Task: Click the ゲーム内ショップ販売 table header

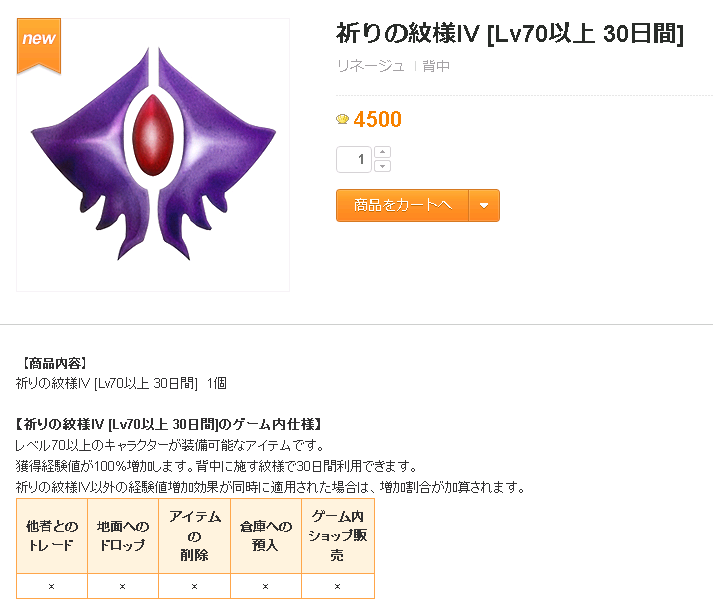Action: click(x=337, y=536)
